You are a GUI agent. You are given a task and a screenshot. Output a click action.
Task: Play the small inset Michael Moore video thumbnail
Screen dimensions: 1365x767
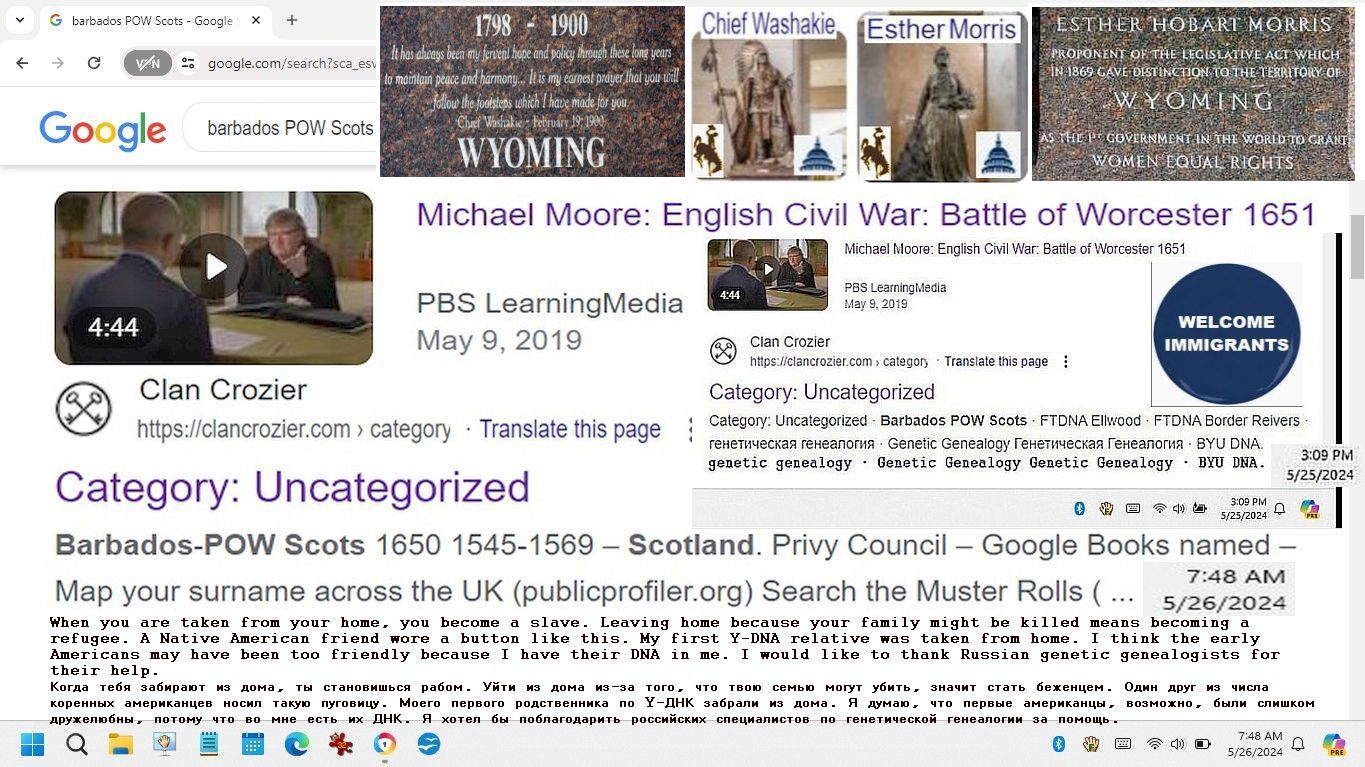767,274
